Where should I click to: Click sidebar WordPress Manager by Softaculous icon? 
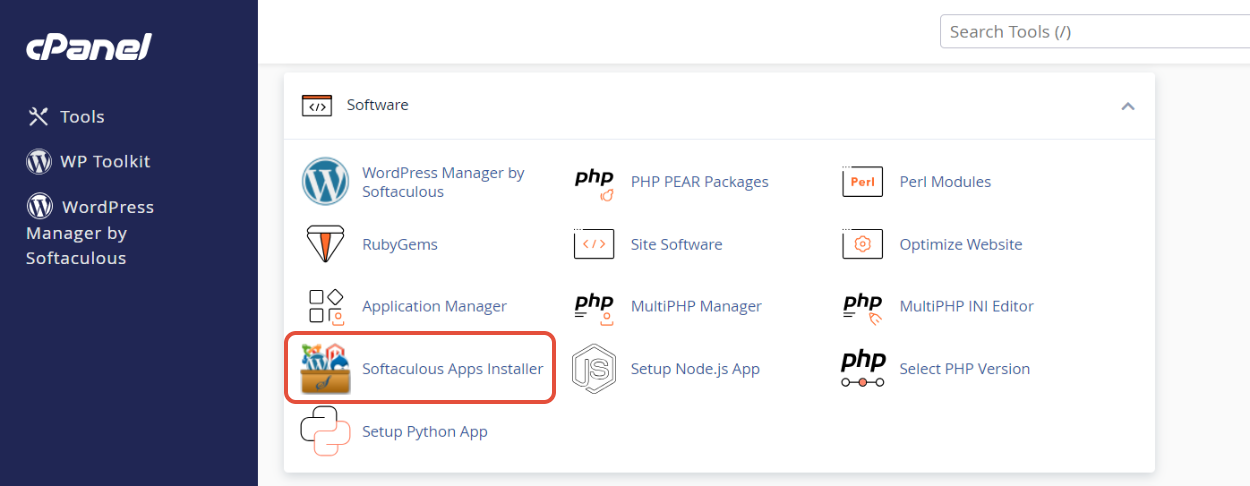click(x=39, y=206)
